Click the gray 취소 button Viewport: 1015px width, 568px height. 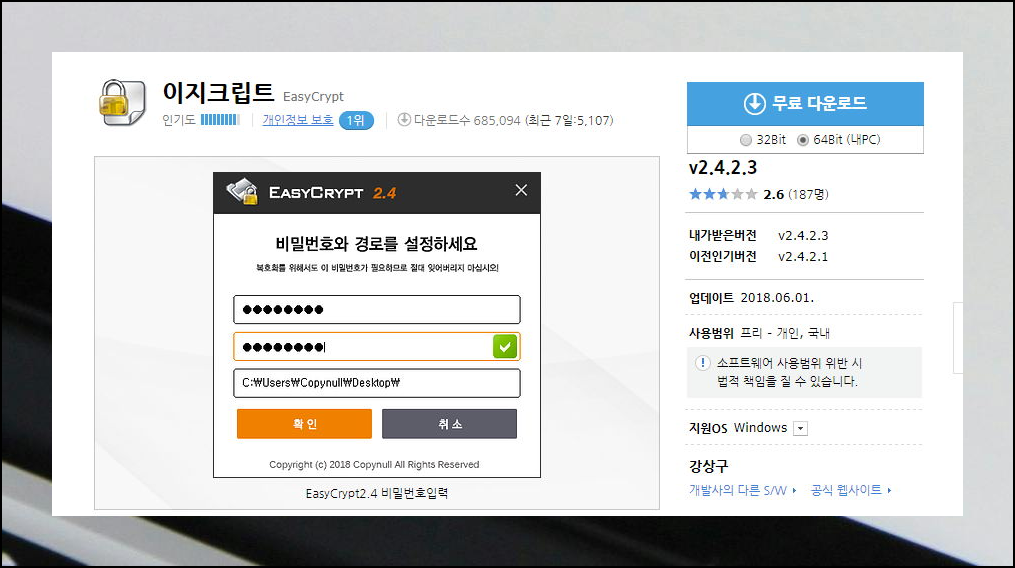point(449,424)
